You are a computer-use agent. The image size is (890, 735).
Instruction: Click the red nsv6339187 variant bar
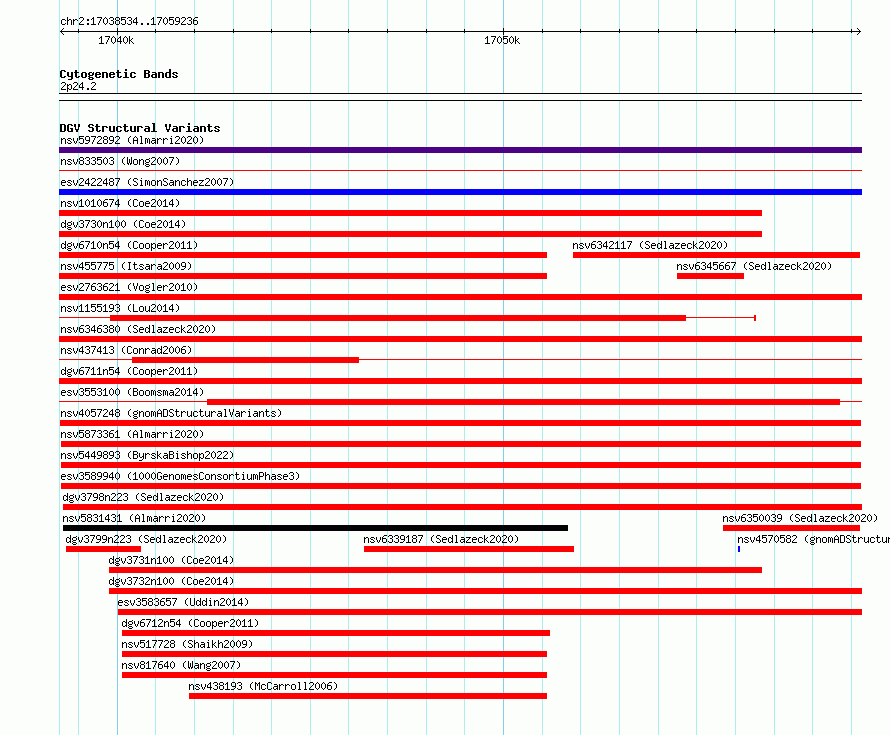(469, 549)
